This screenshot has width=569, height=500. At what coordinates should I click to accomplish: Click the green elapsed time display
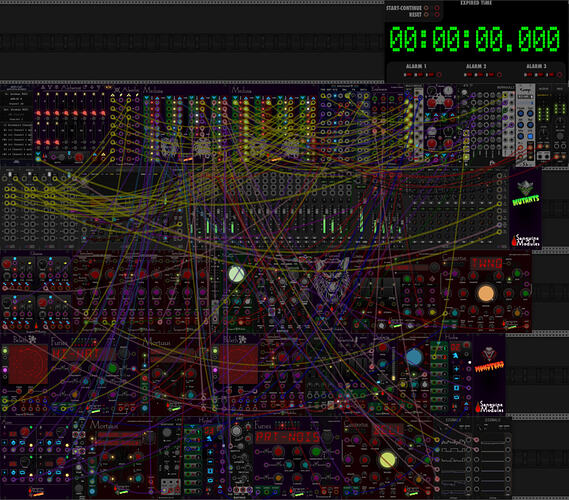[x=475, y=38]
